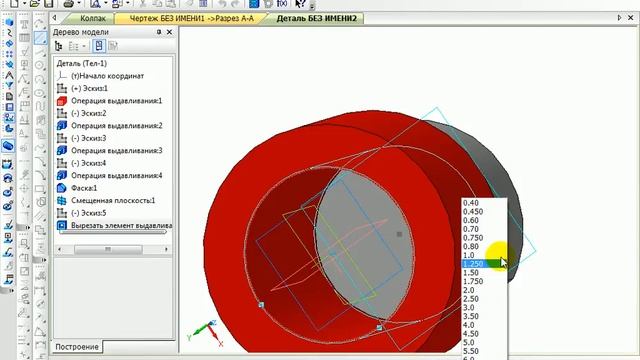Click the Print icon in toolbar
This screenshot has height=360, width=640.
click(x=68, y=4)
